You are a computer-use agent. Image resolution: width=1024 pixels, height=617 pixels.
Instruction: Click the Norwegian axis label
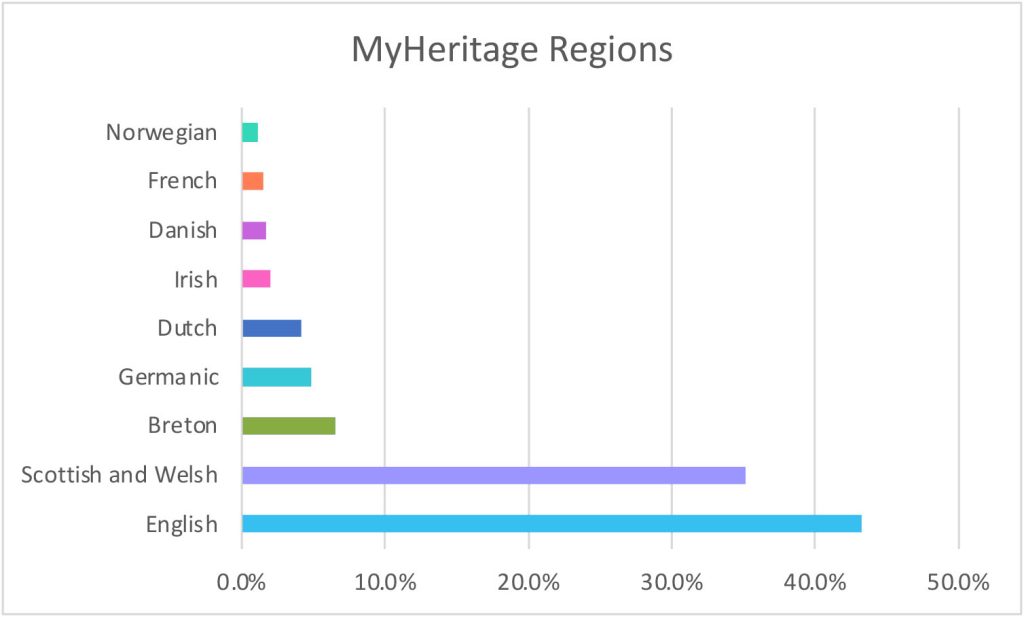(x=161, y=132)
